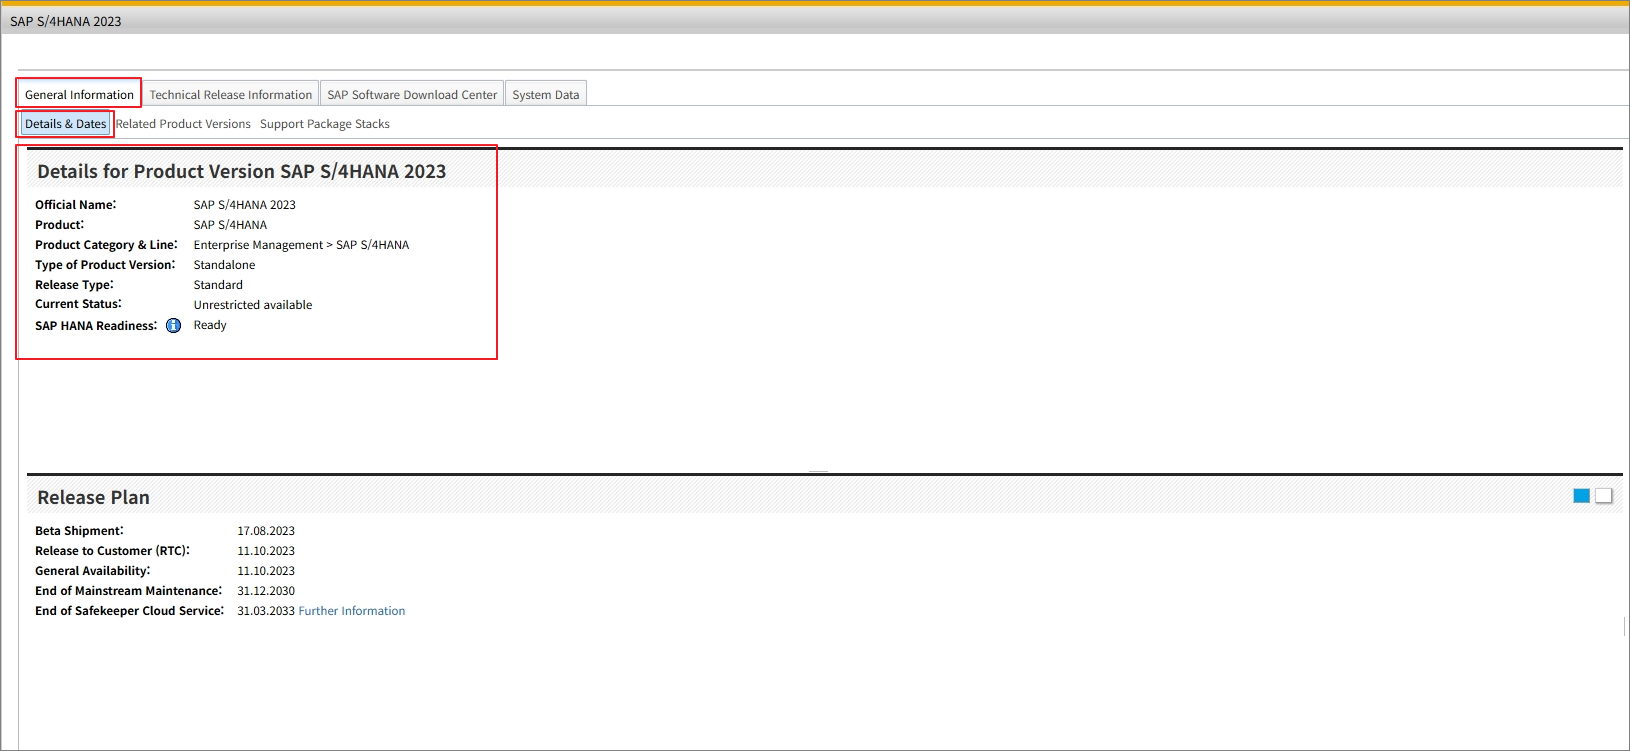Click the 'General Availability:' label
Image resolution: width=1630 pixels, height=751 pixels.
93,571
